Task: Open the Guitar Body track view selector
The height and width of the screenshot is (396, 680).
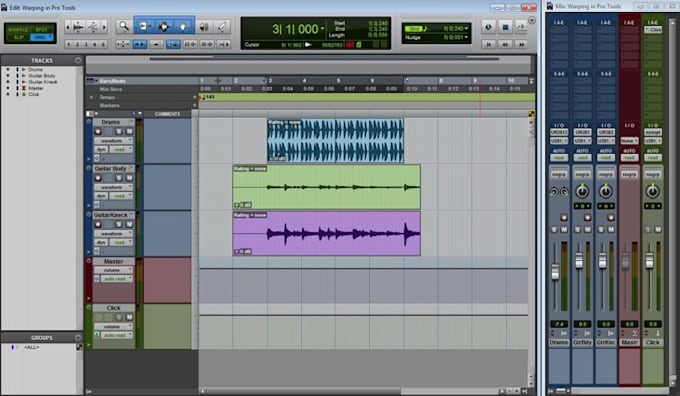Action: (114, 187)
